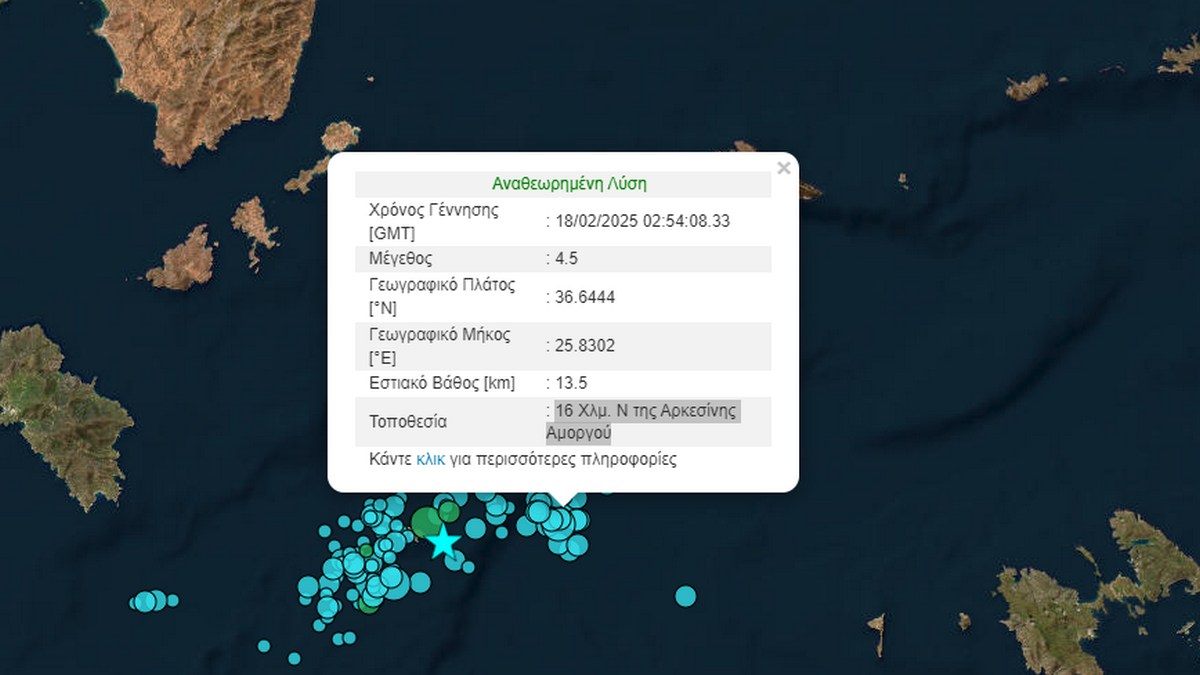1200x675 pixels.
Task: Close the earthquake info popup
Action: click(783, 168)
